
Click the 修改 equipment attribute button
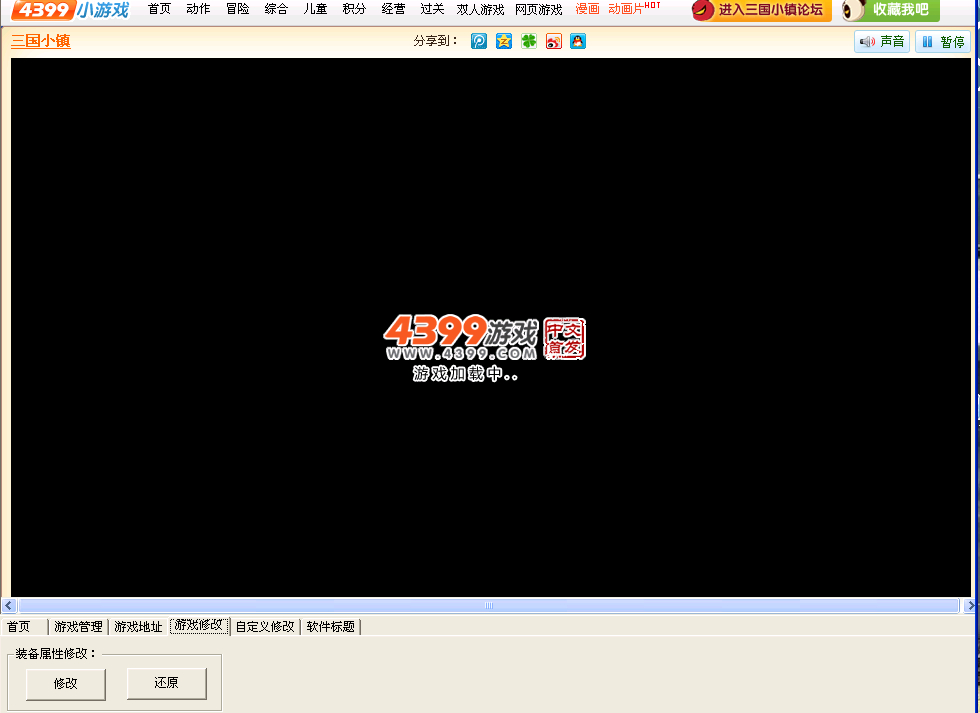point(66,684)
